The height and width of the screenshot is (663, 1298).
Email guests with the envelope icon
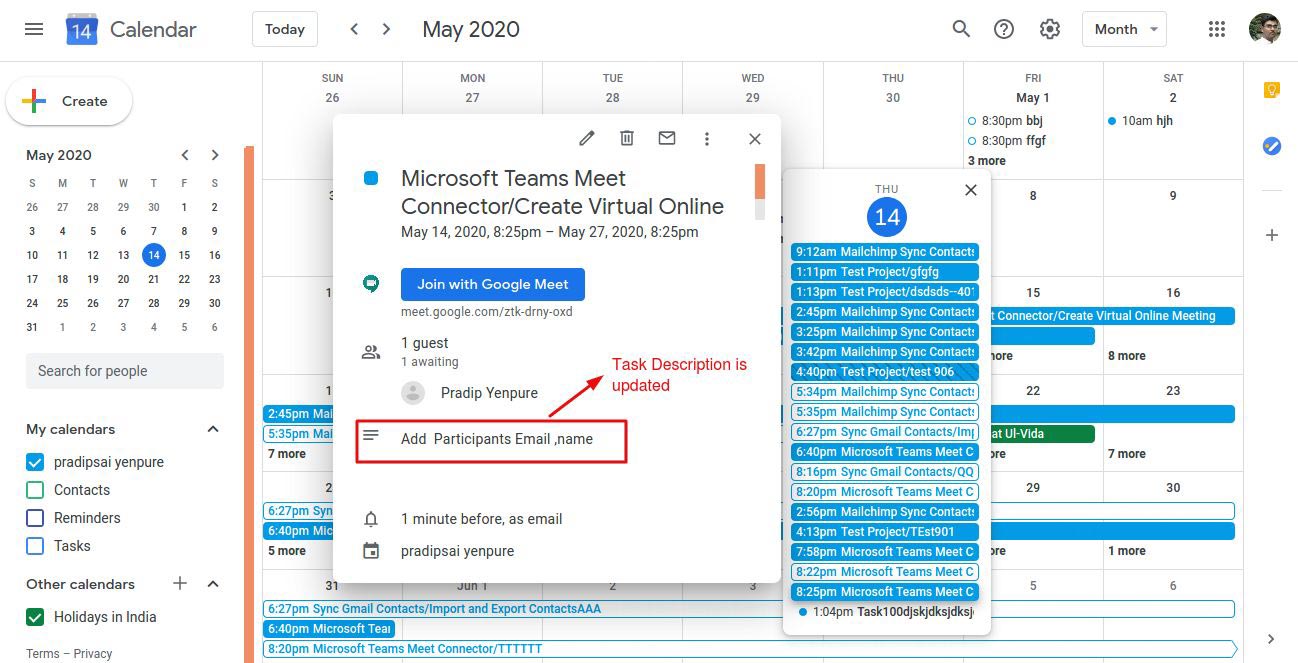pyautogui.click(x=667, y=139)
